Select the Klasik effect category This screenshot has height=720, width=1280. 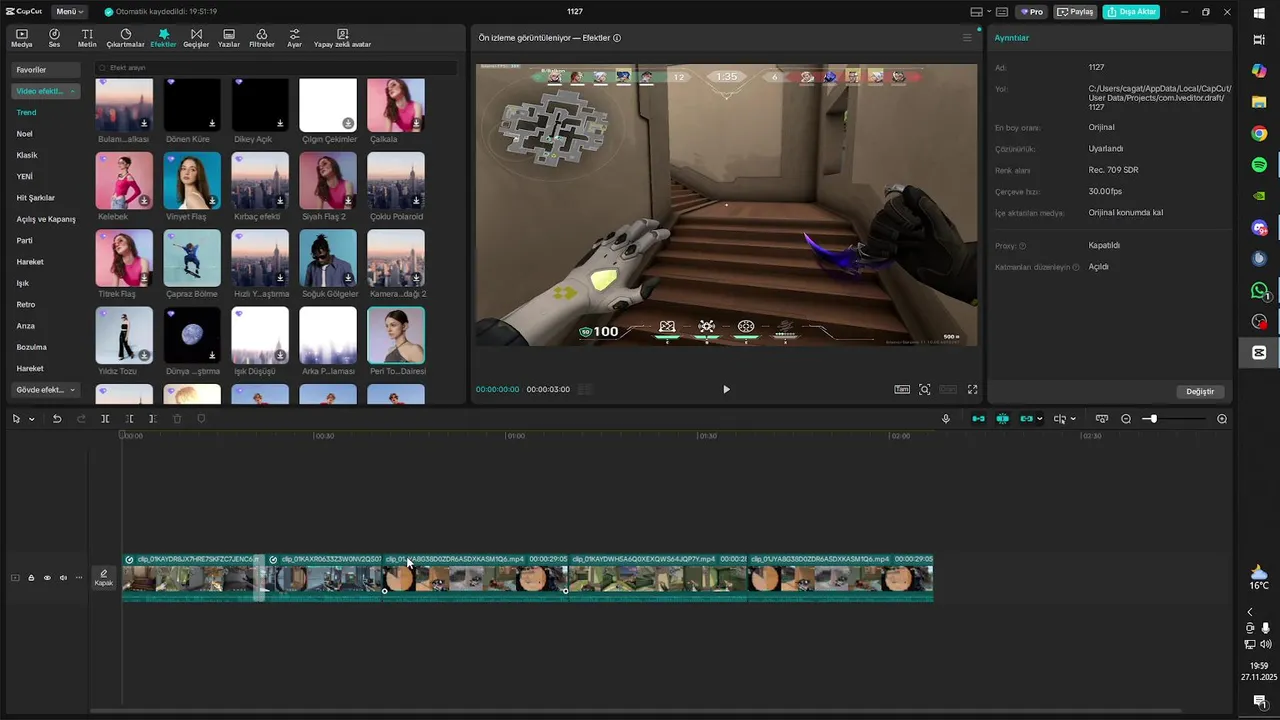click(27, 155)
